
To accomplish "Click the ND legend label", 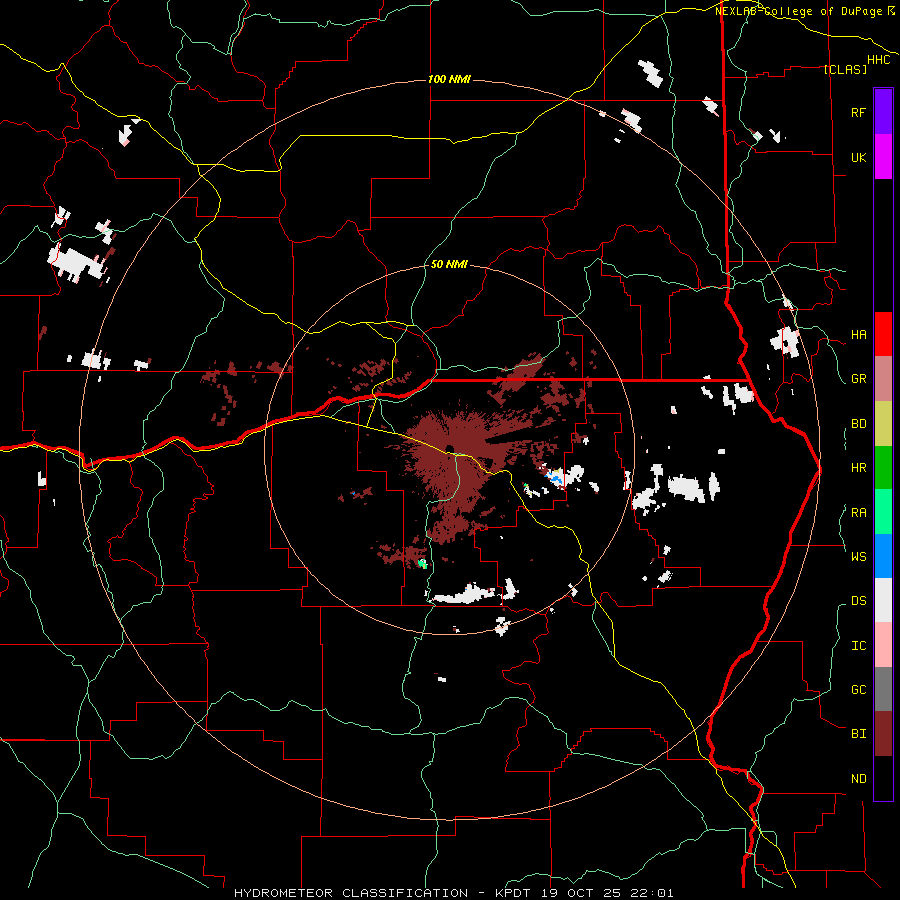I will click(858, 779).
